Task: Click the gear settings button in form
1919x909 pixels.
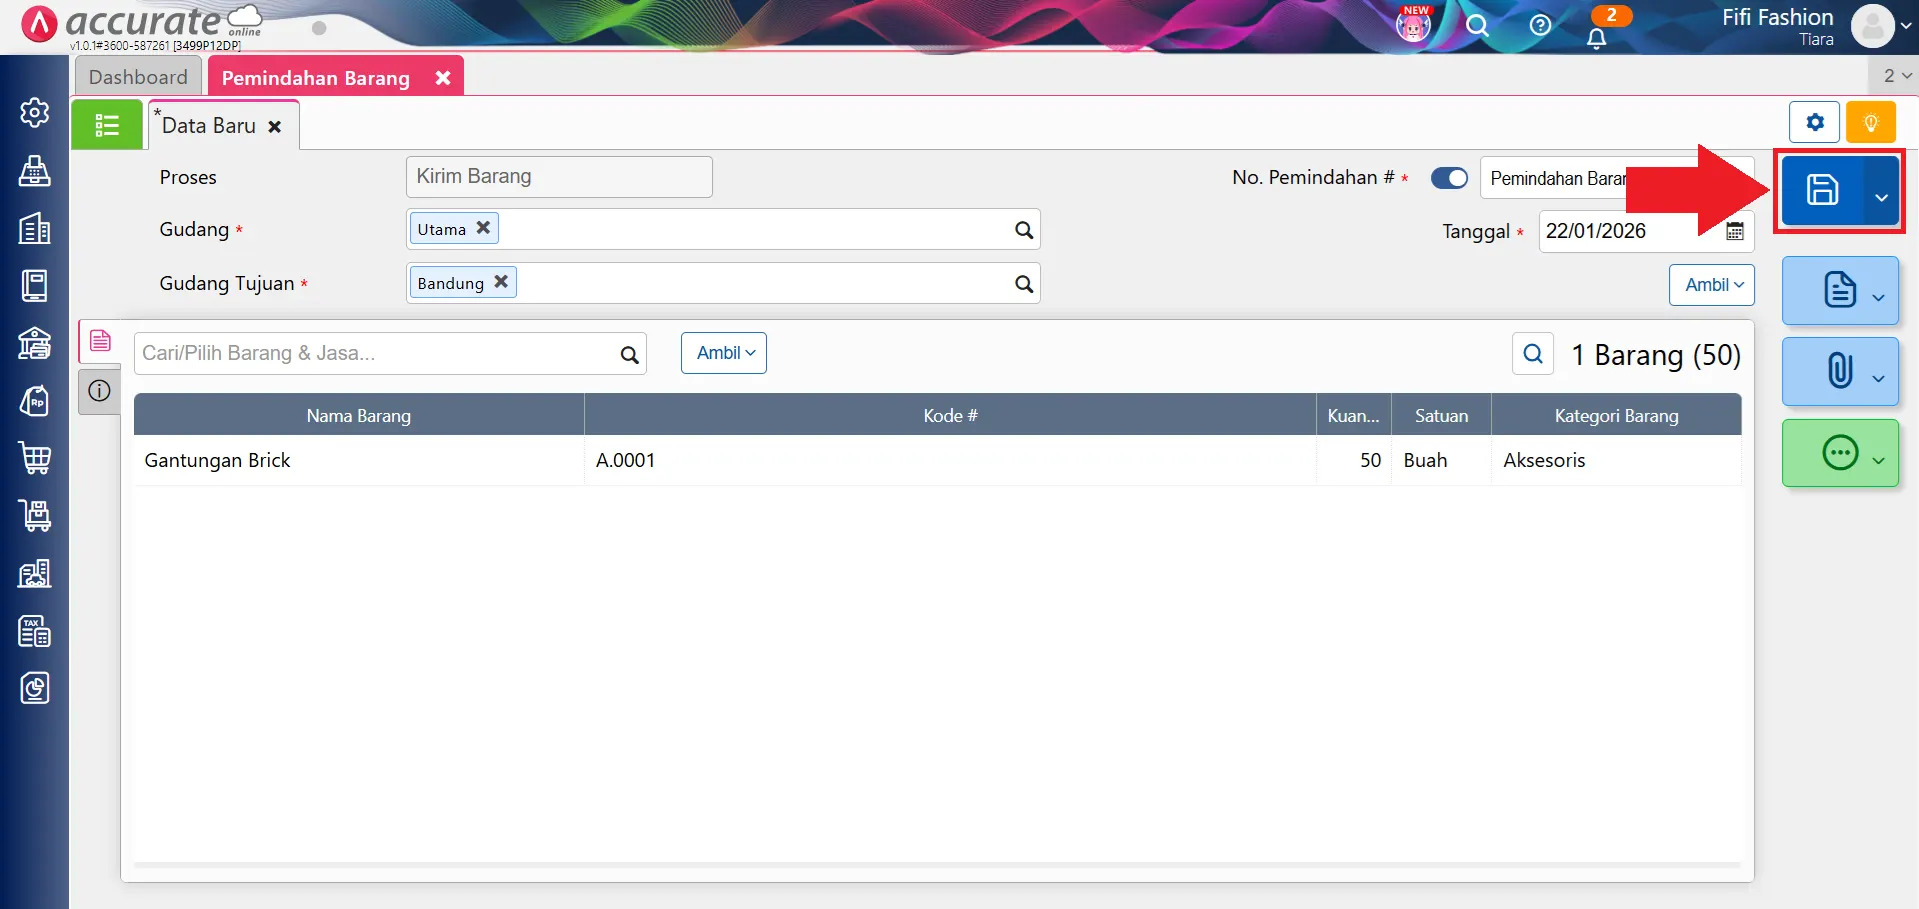Action: coord(1814,123)
